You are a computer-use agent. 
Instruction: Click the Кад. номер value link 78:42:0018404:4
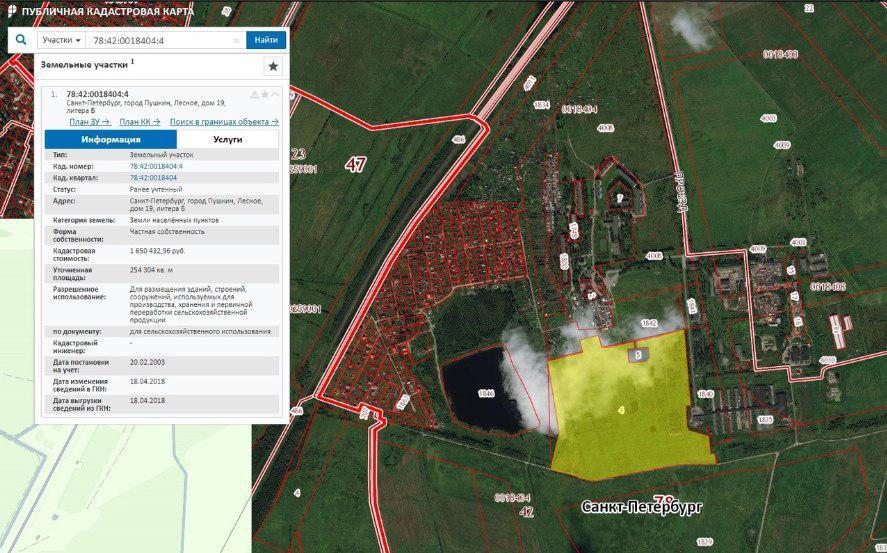pyautogui.click(x=156, y=166)
